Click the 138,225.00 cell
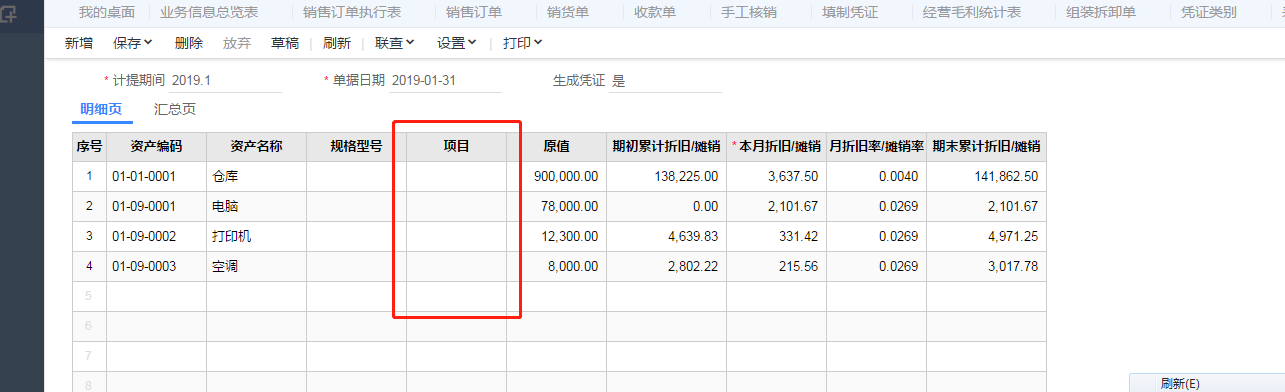This screenshot has height=392, width=1285. pyautogui.click(x=667, y=176)
